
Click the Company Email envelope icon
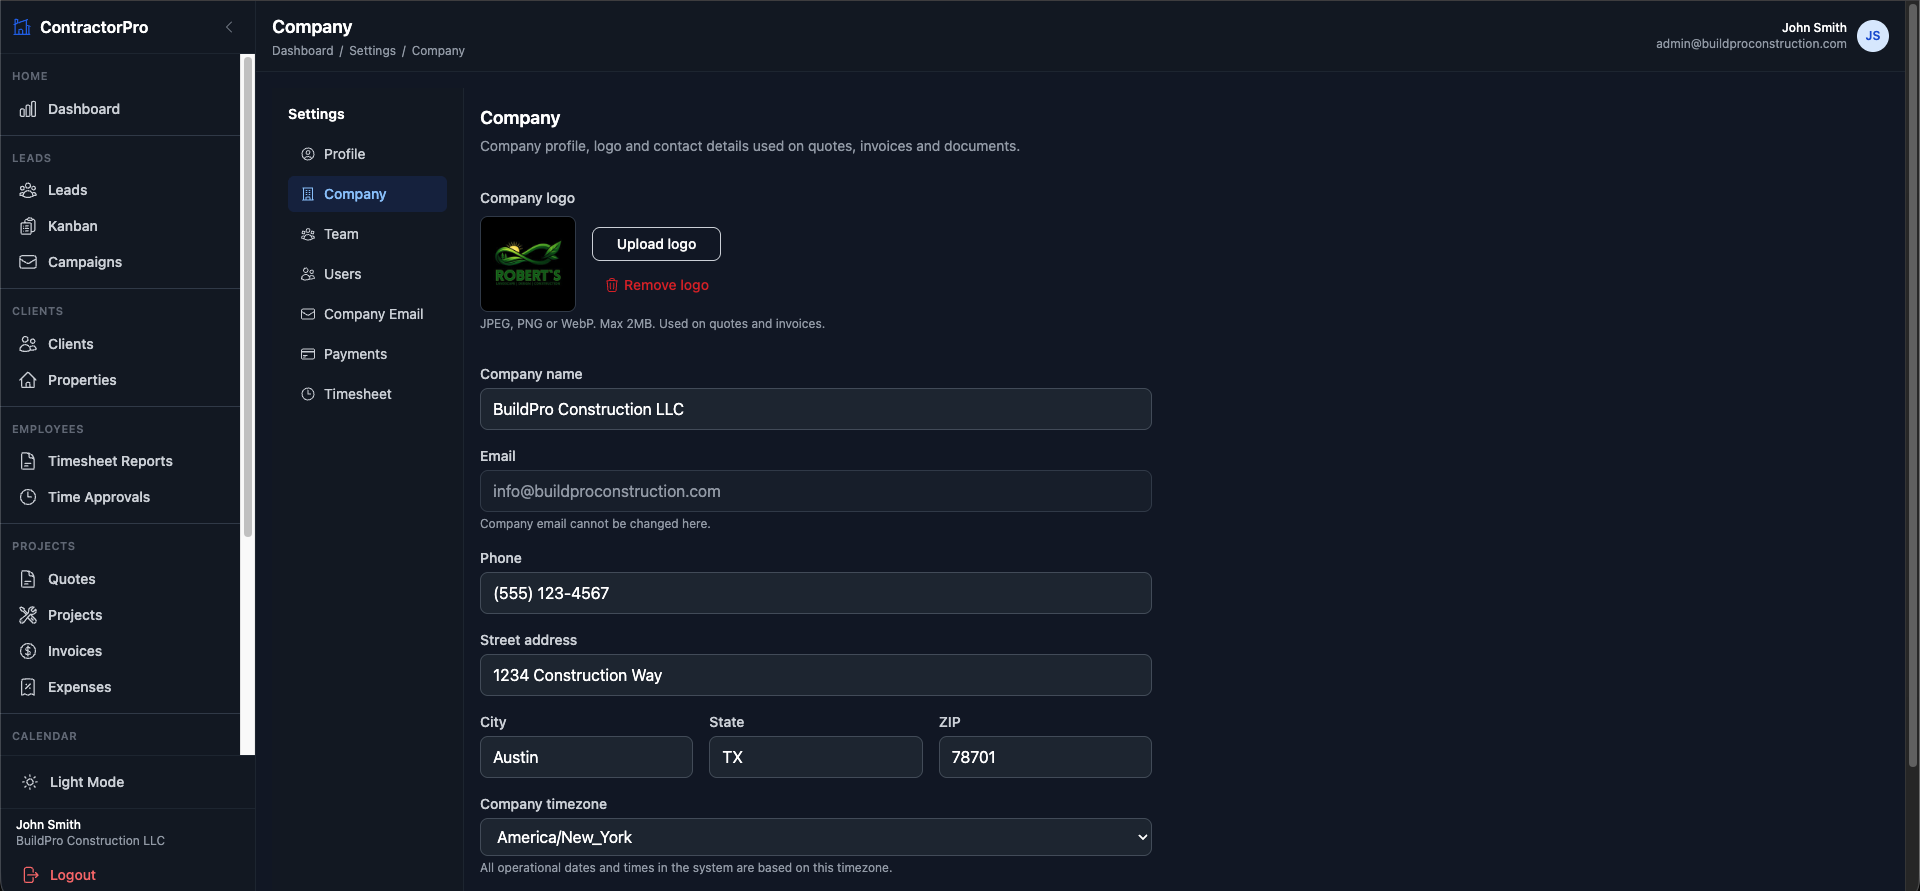308,314
